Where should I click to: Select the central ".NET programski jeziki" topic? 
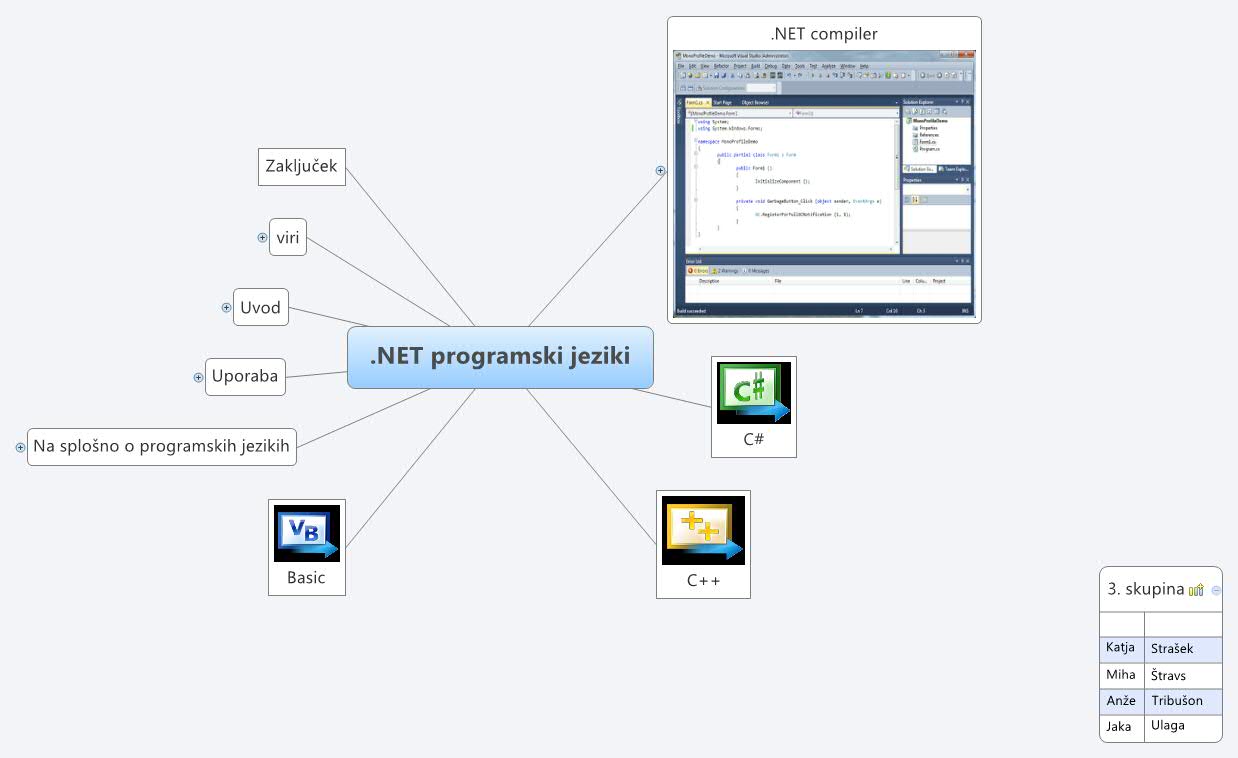click(x=500, y=356)
